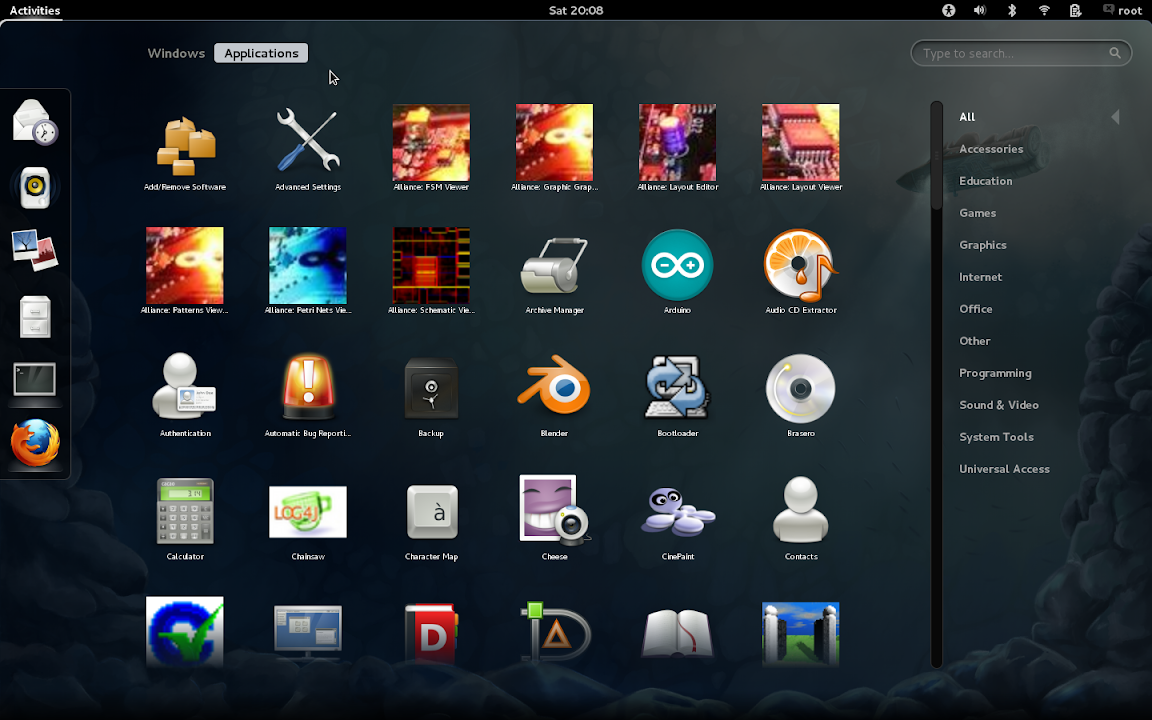Launch Advanced Settings tool
The image size is (1152, 720).
(x=308, y=146)
